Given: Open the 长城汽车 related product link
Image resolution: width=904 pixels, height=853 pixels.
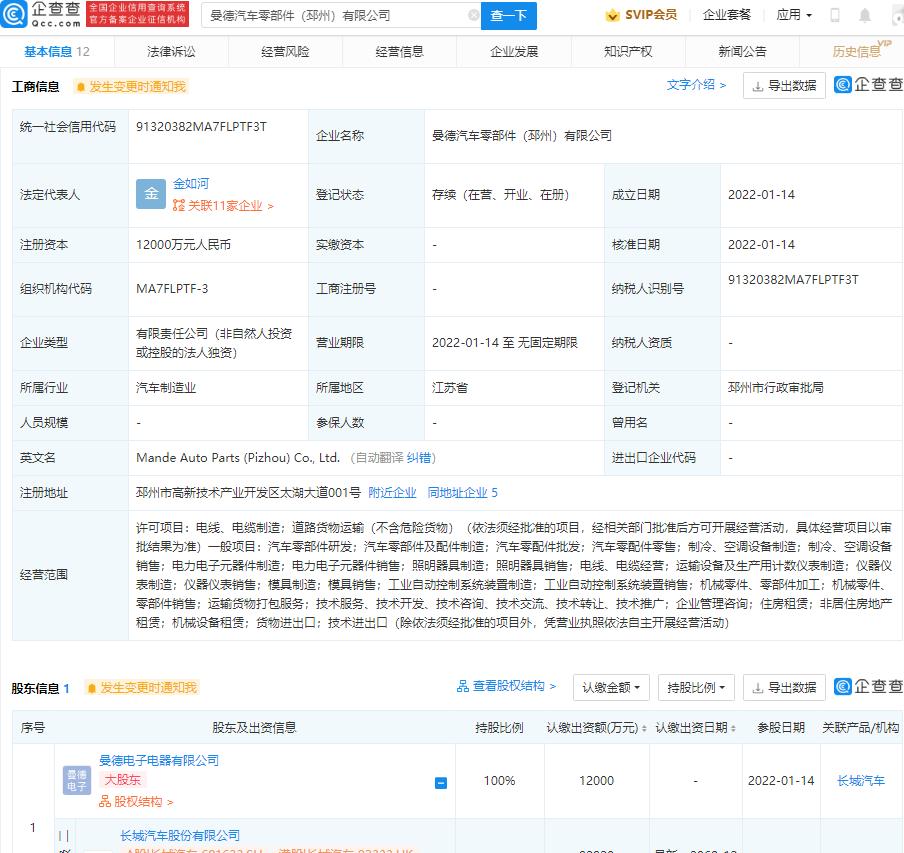Looking at the screenshot, I should pos(861,781).
